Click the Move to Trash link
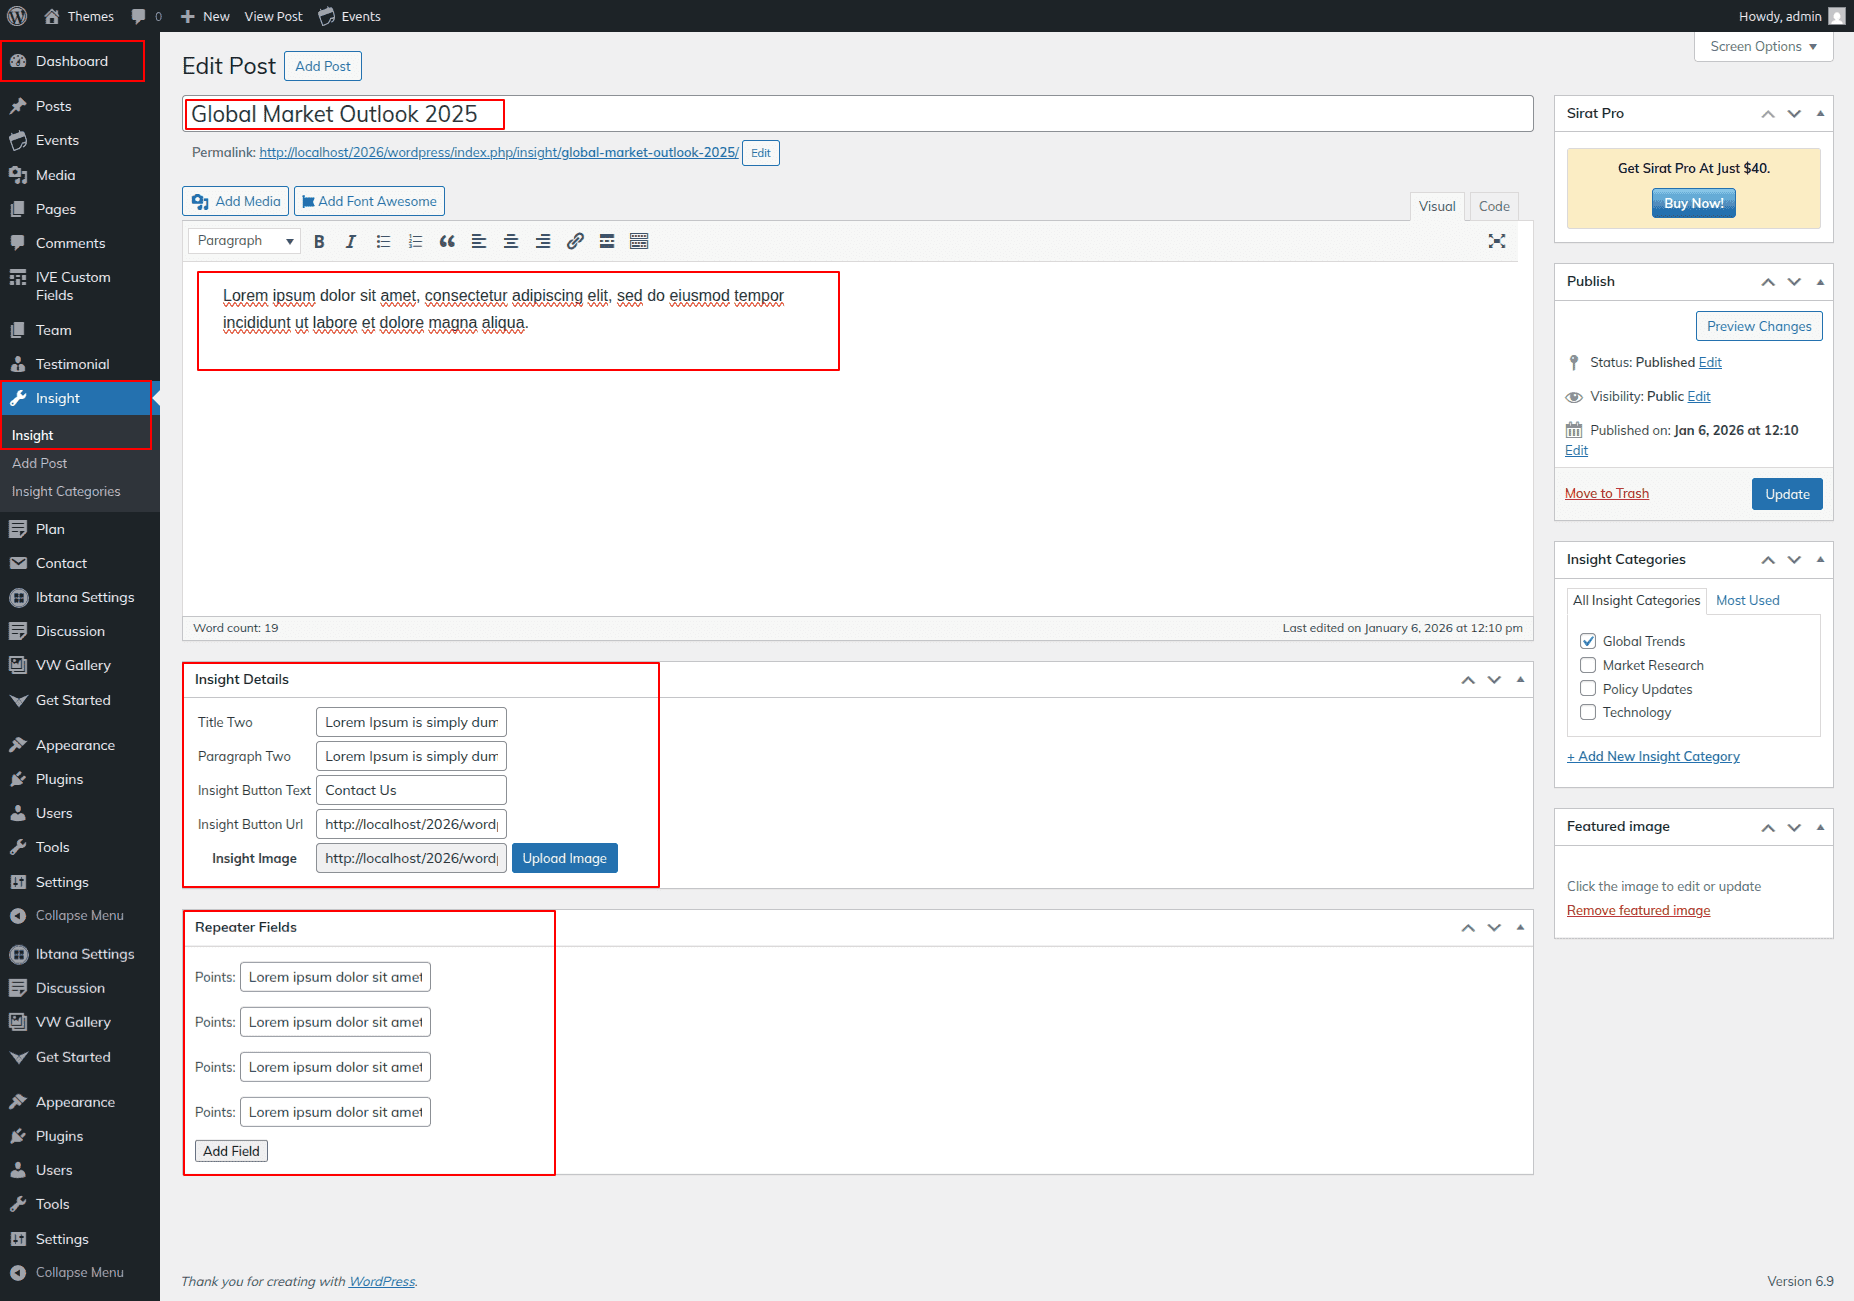1854x1301 pixels. click(x=1606, y=493)
